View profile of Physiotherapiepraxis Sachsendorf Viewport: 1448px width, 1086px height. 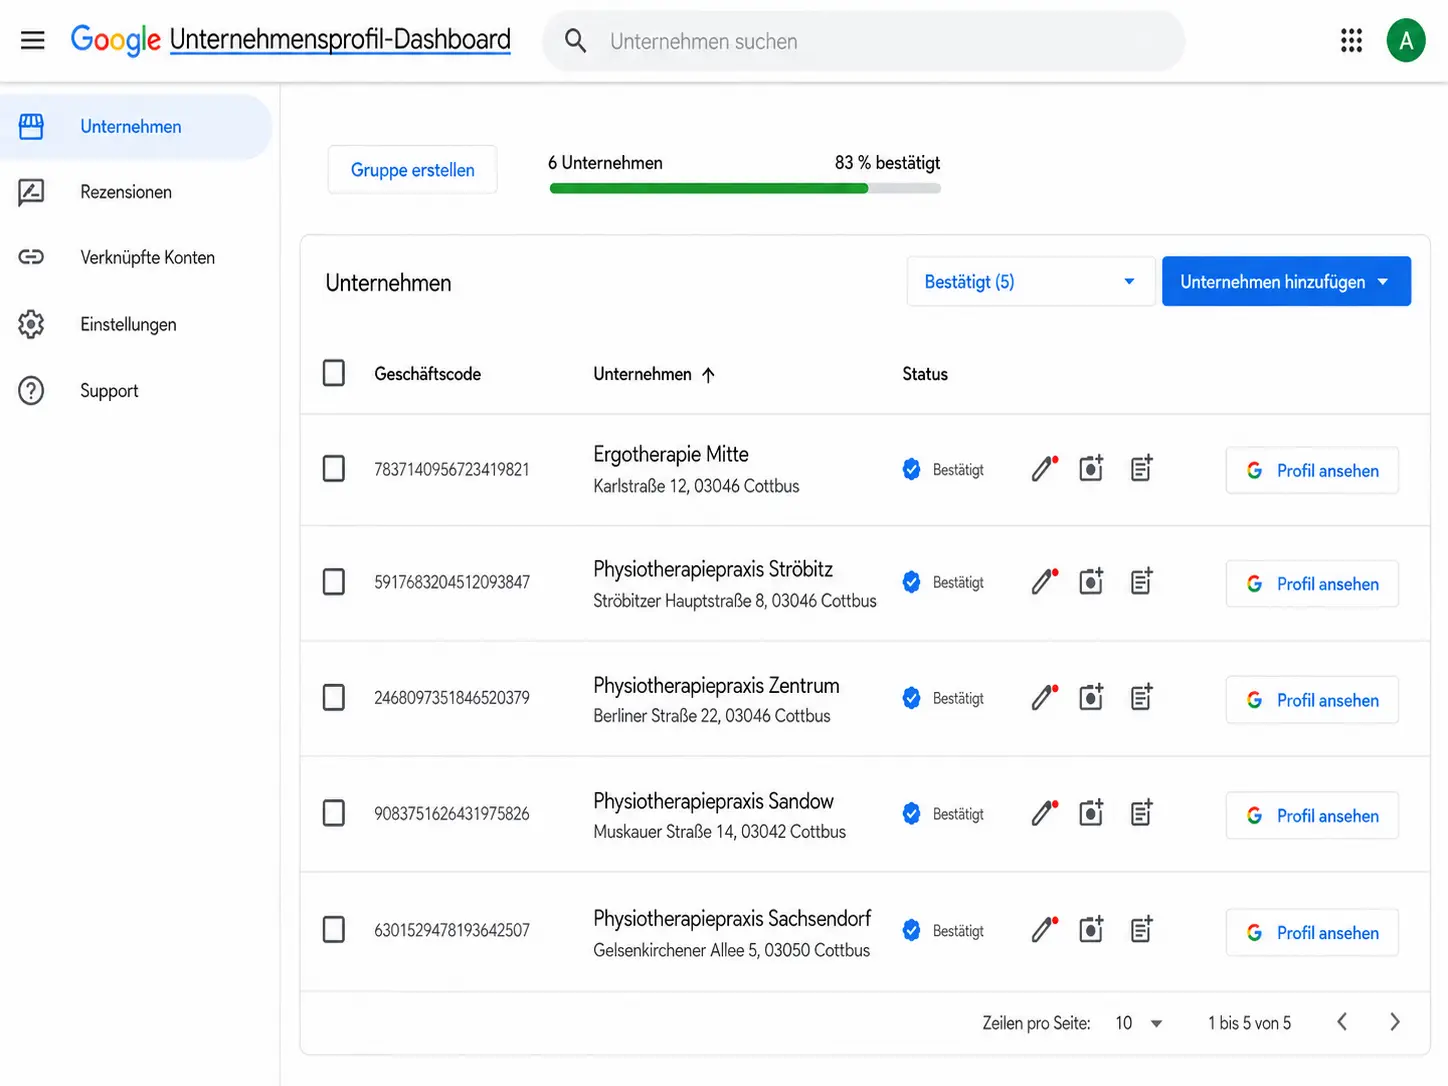pos(1312,933)
